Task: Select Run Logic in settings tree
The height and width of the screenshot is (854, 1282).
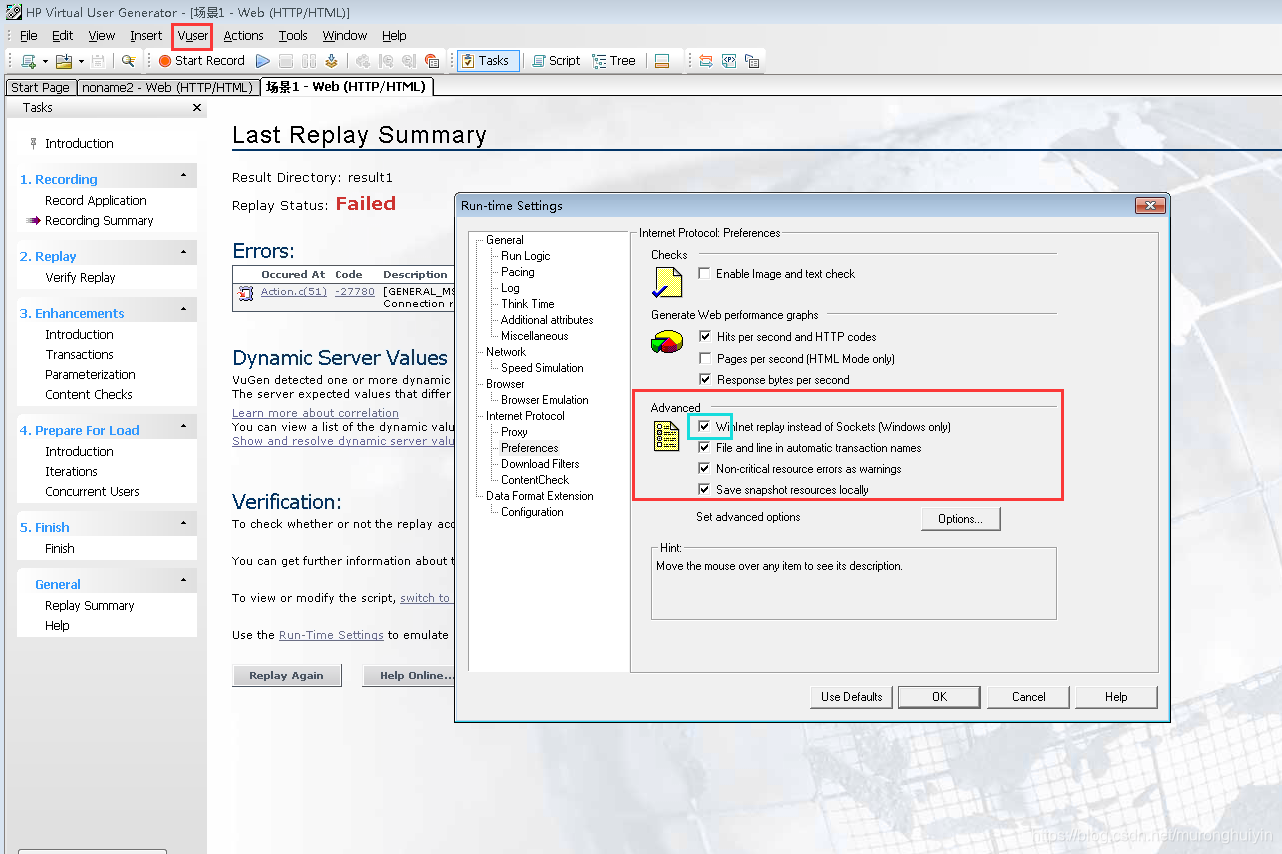Action: [x=525, y=256]
